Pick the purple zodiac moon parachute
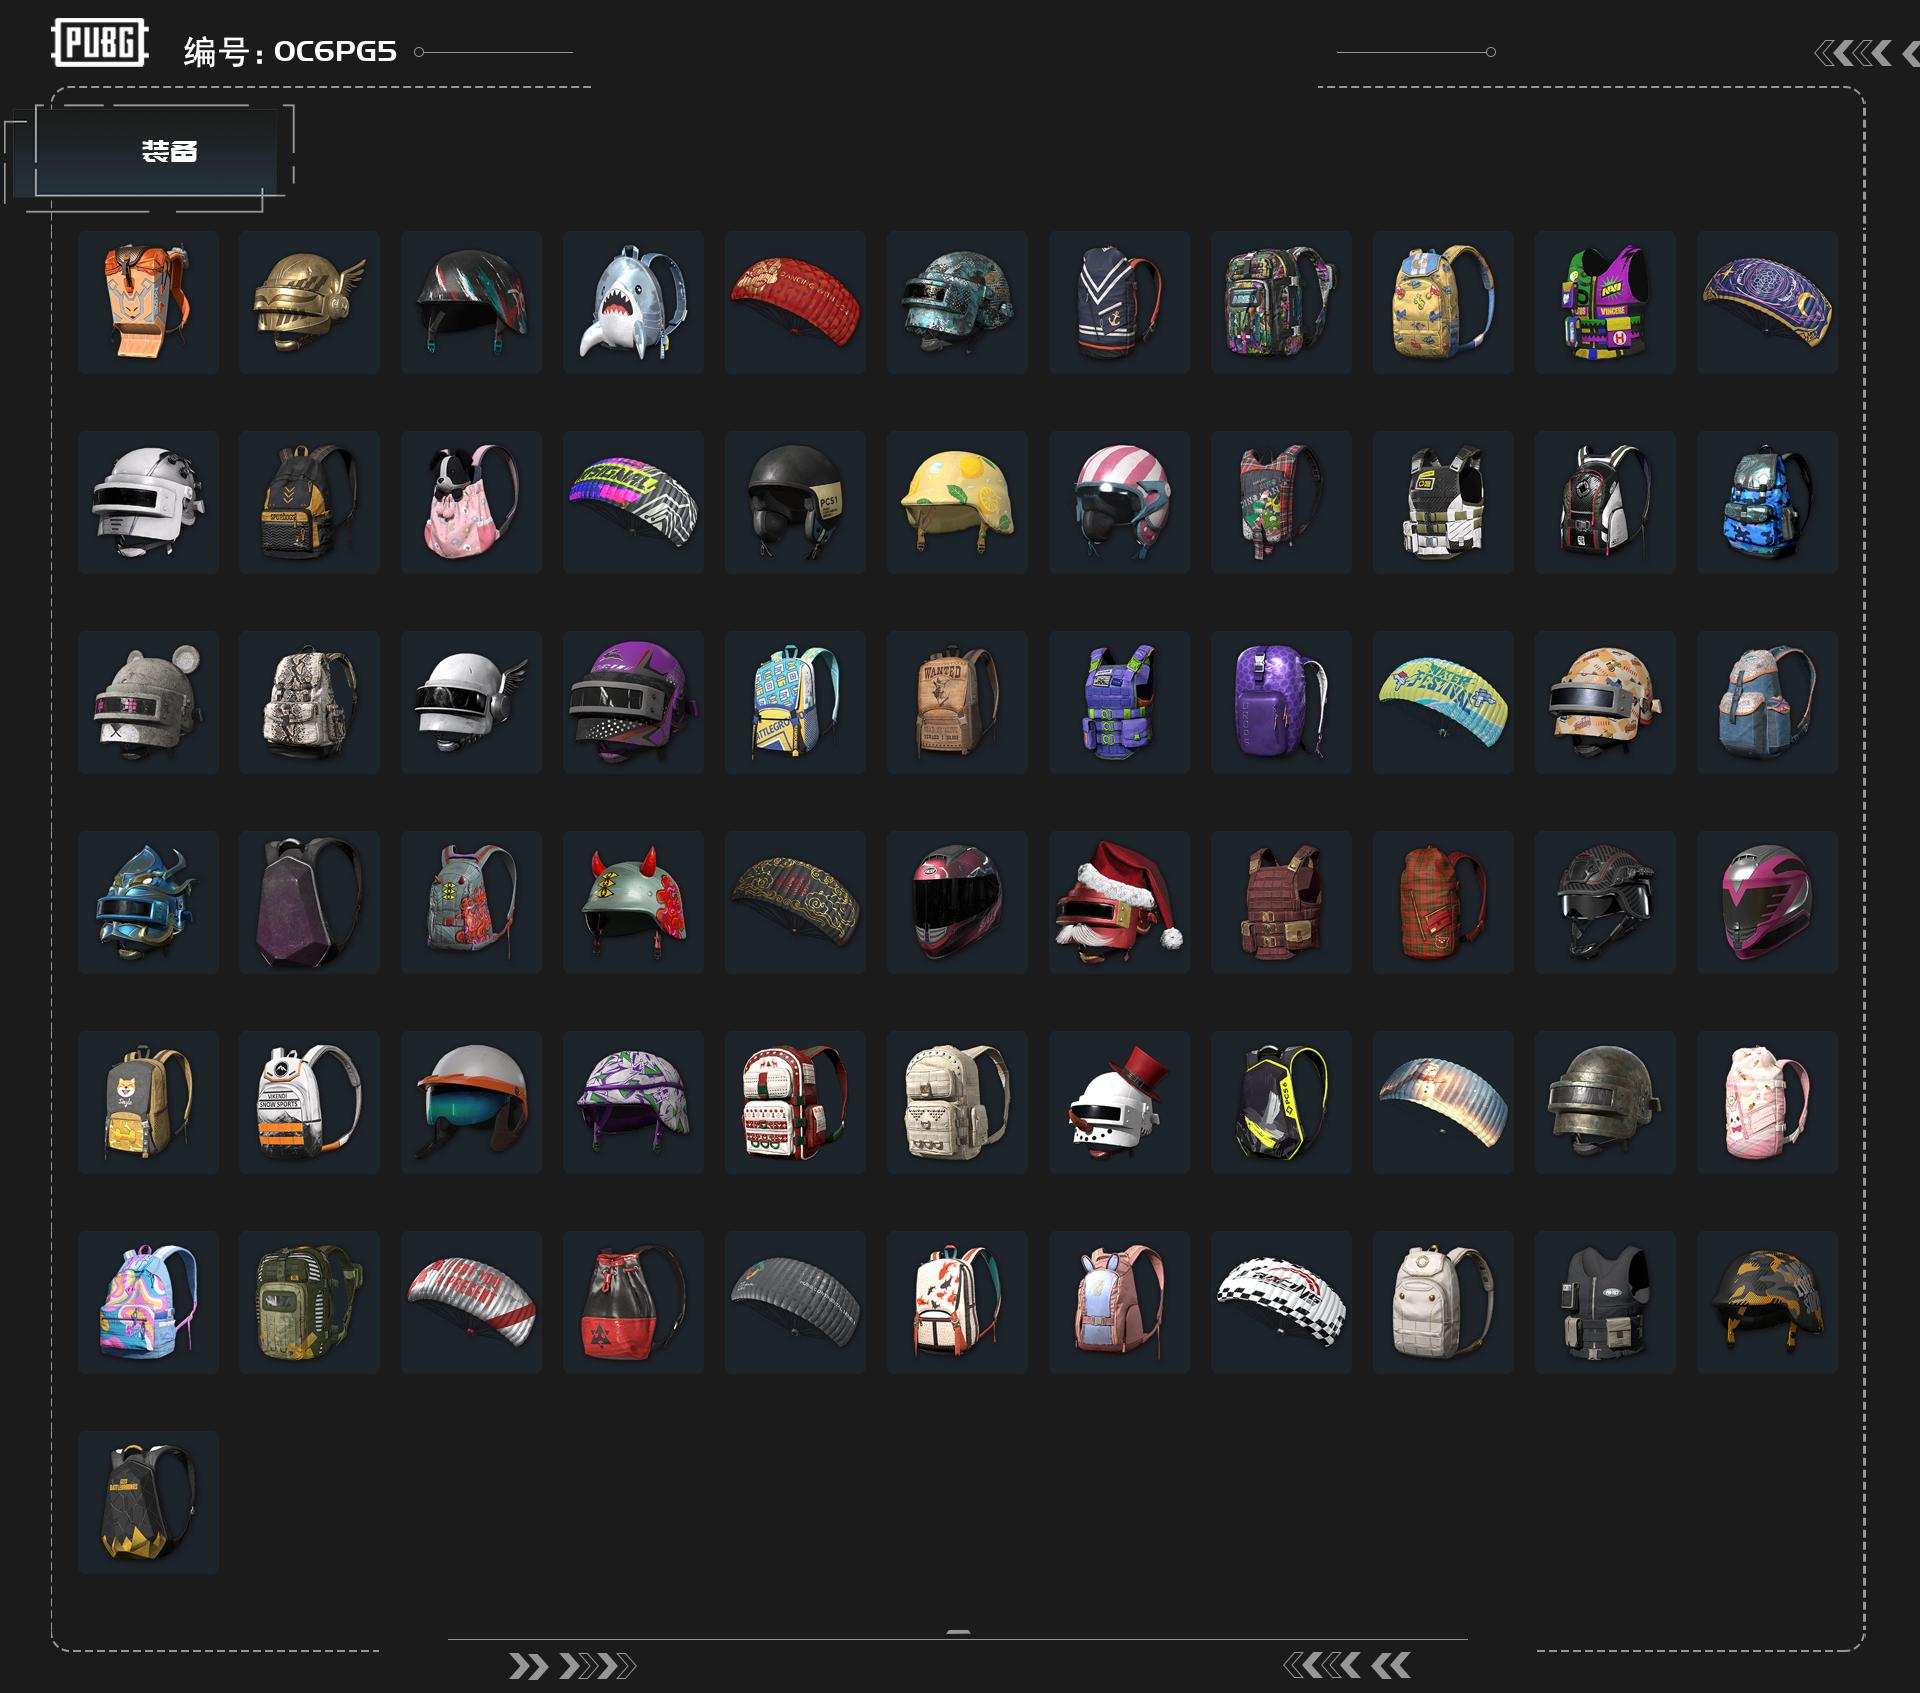The image size is (1920, 1693). (x=1767, y=302)
